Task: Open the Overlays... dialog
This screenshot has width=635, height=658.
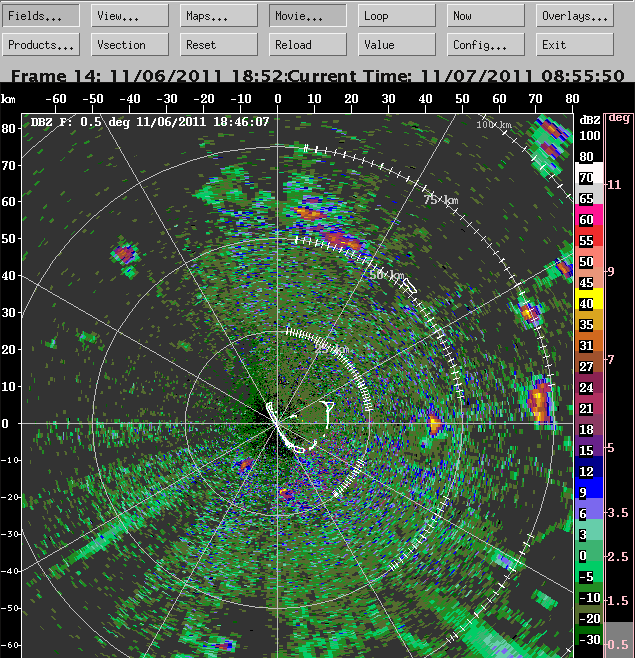Action: pos(575,16)
